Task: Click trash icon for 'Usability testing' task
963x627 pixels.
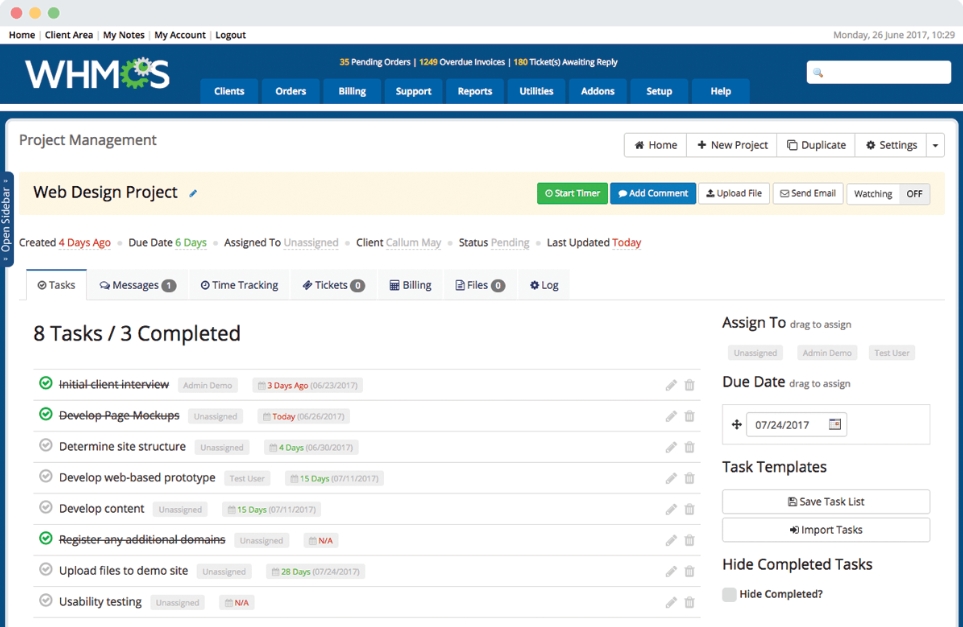Action: tap(689, 603)
